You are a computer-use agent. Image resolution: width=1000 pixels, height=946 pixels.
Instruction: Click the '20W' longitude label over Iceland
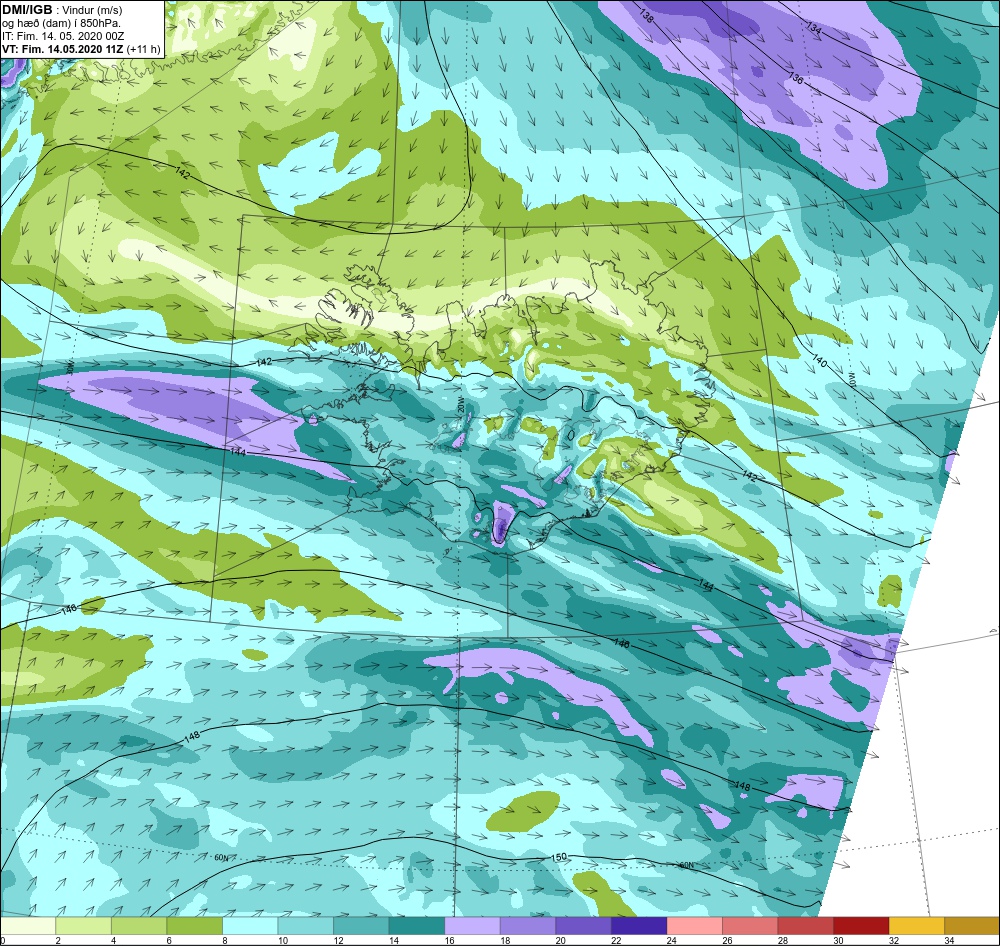coord(461,404)
